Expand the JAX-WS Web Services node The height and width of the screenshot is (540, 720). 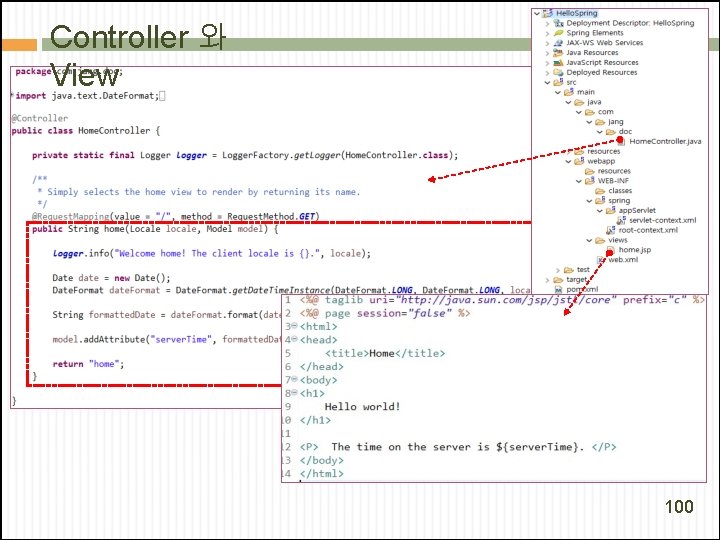click(x=547, y=43)
